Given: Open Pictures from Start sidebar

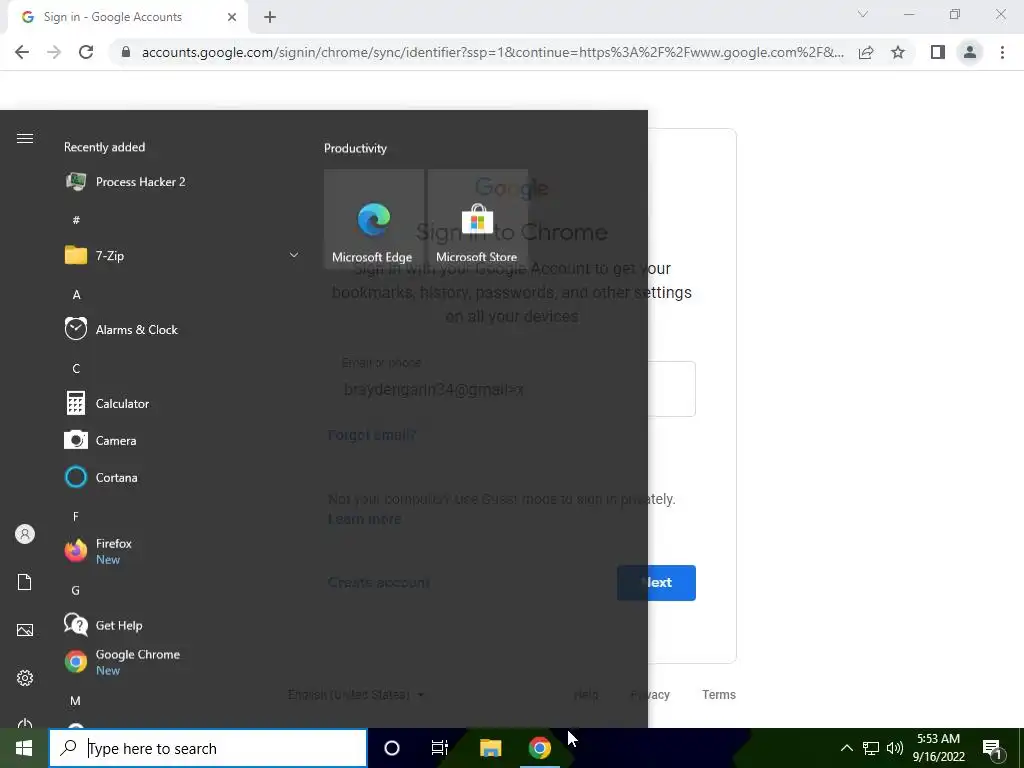Looking at the screenshot, I should (25, 630).
